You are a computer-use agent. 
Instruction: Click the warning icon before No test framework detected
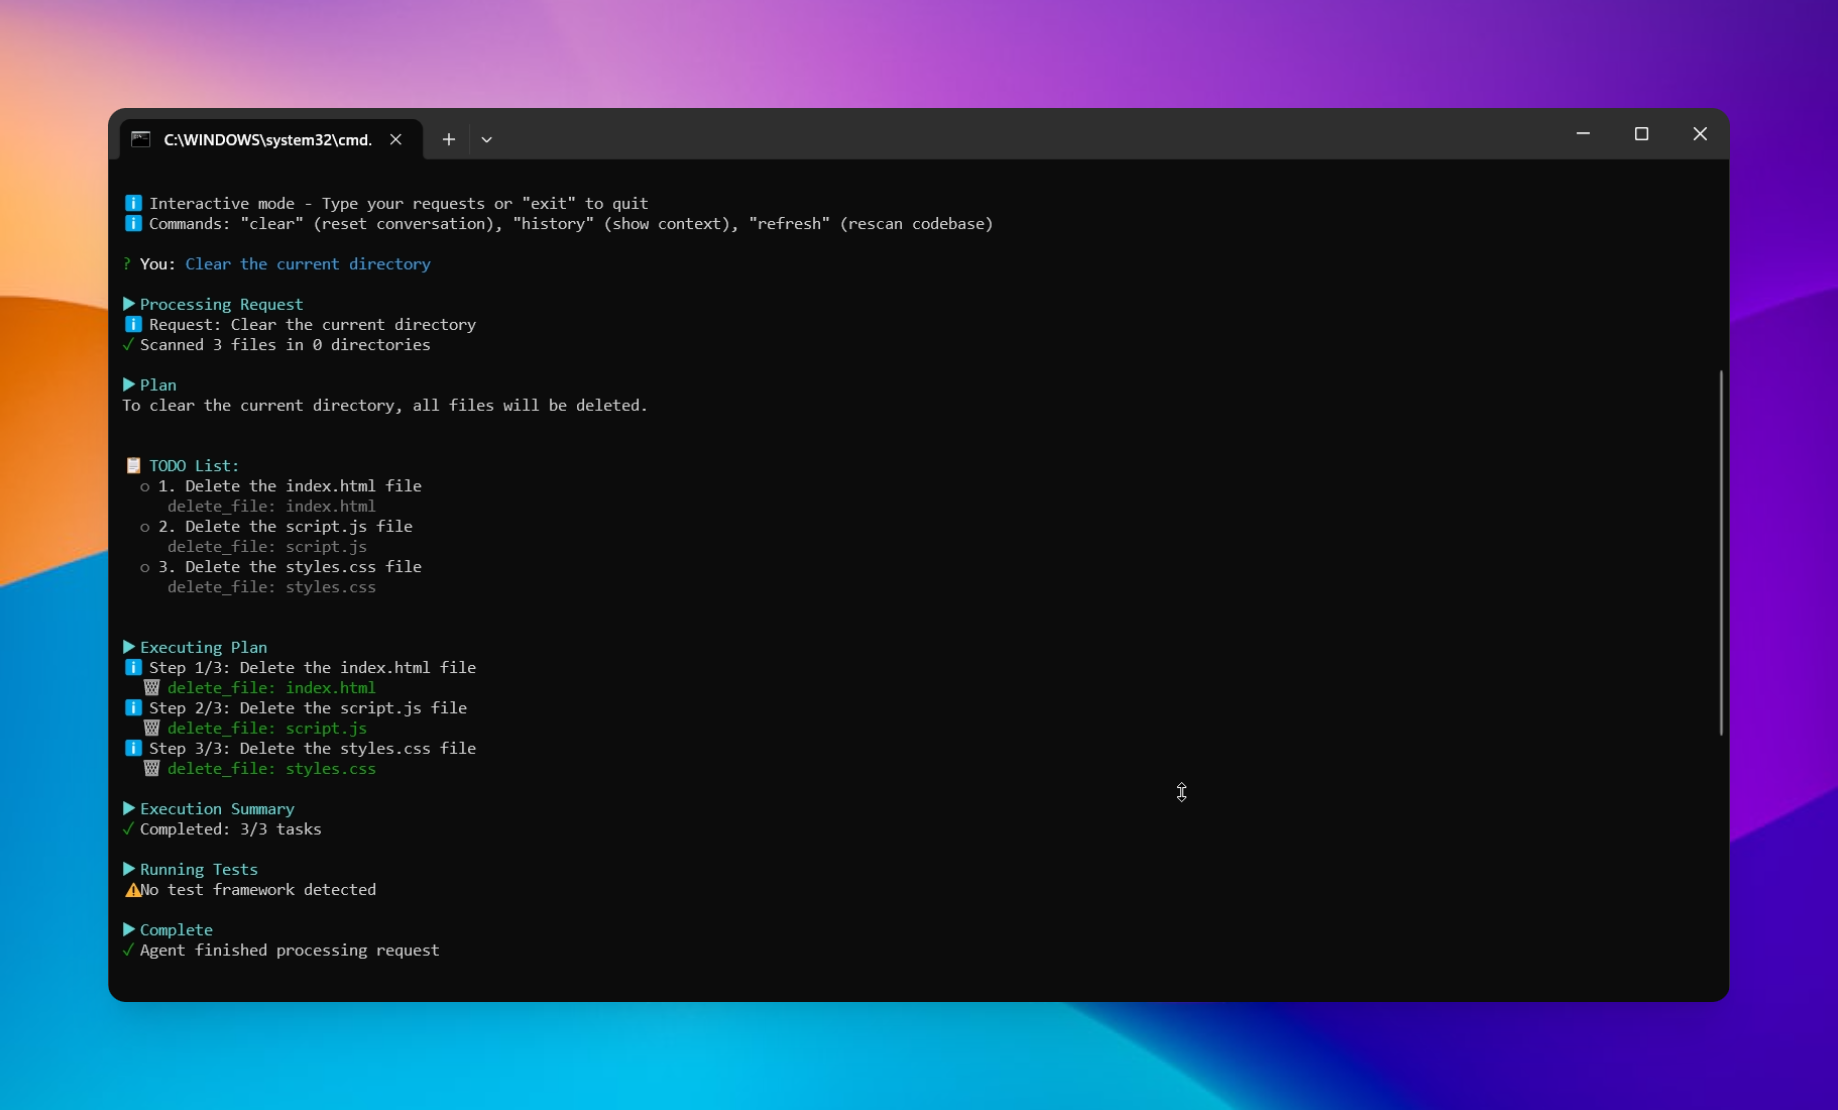133,890
